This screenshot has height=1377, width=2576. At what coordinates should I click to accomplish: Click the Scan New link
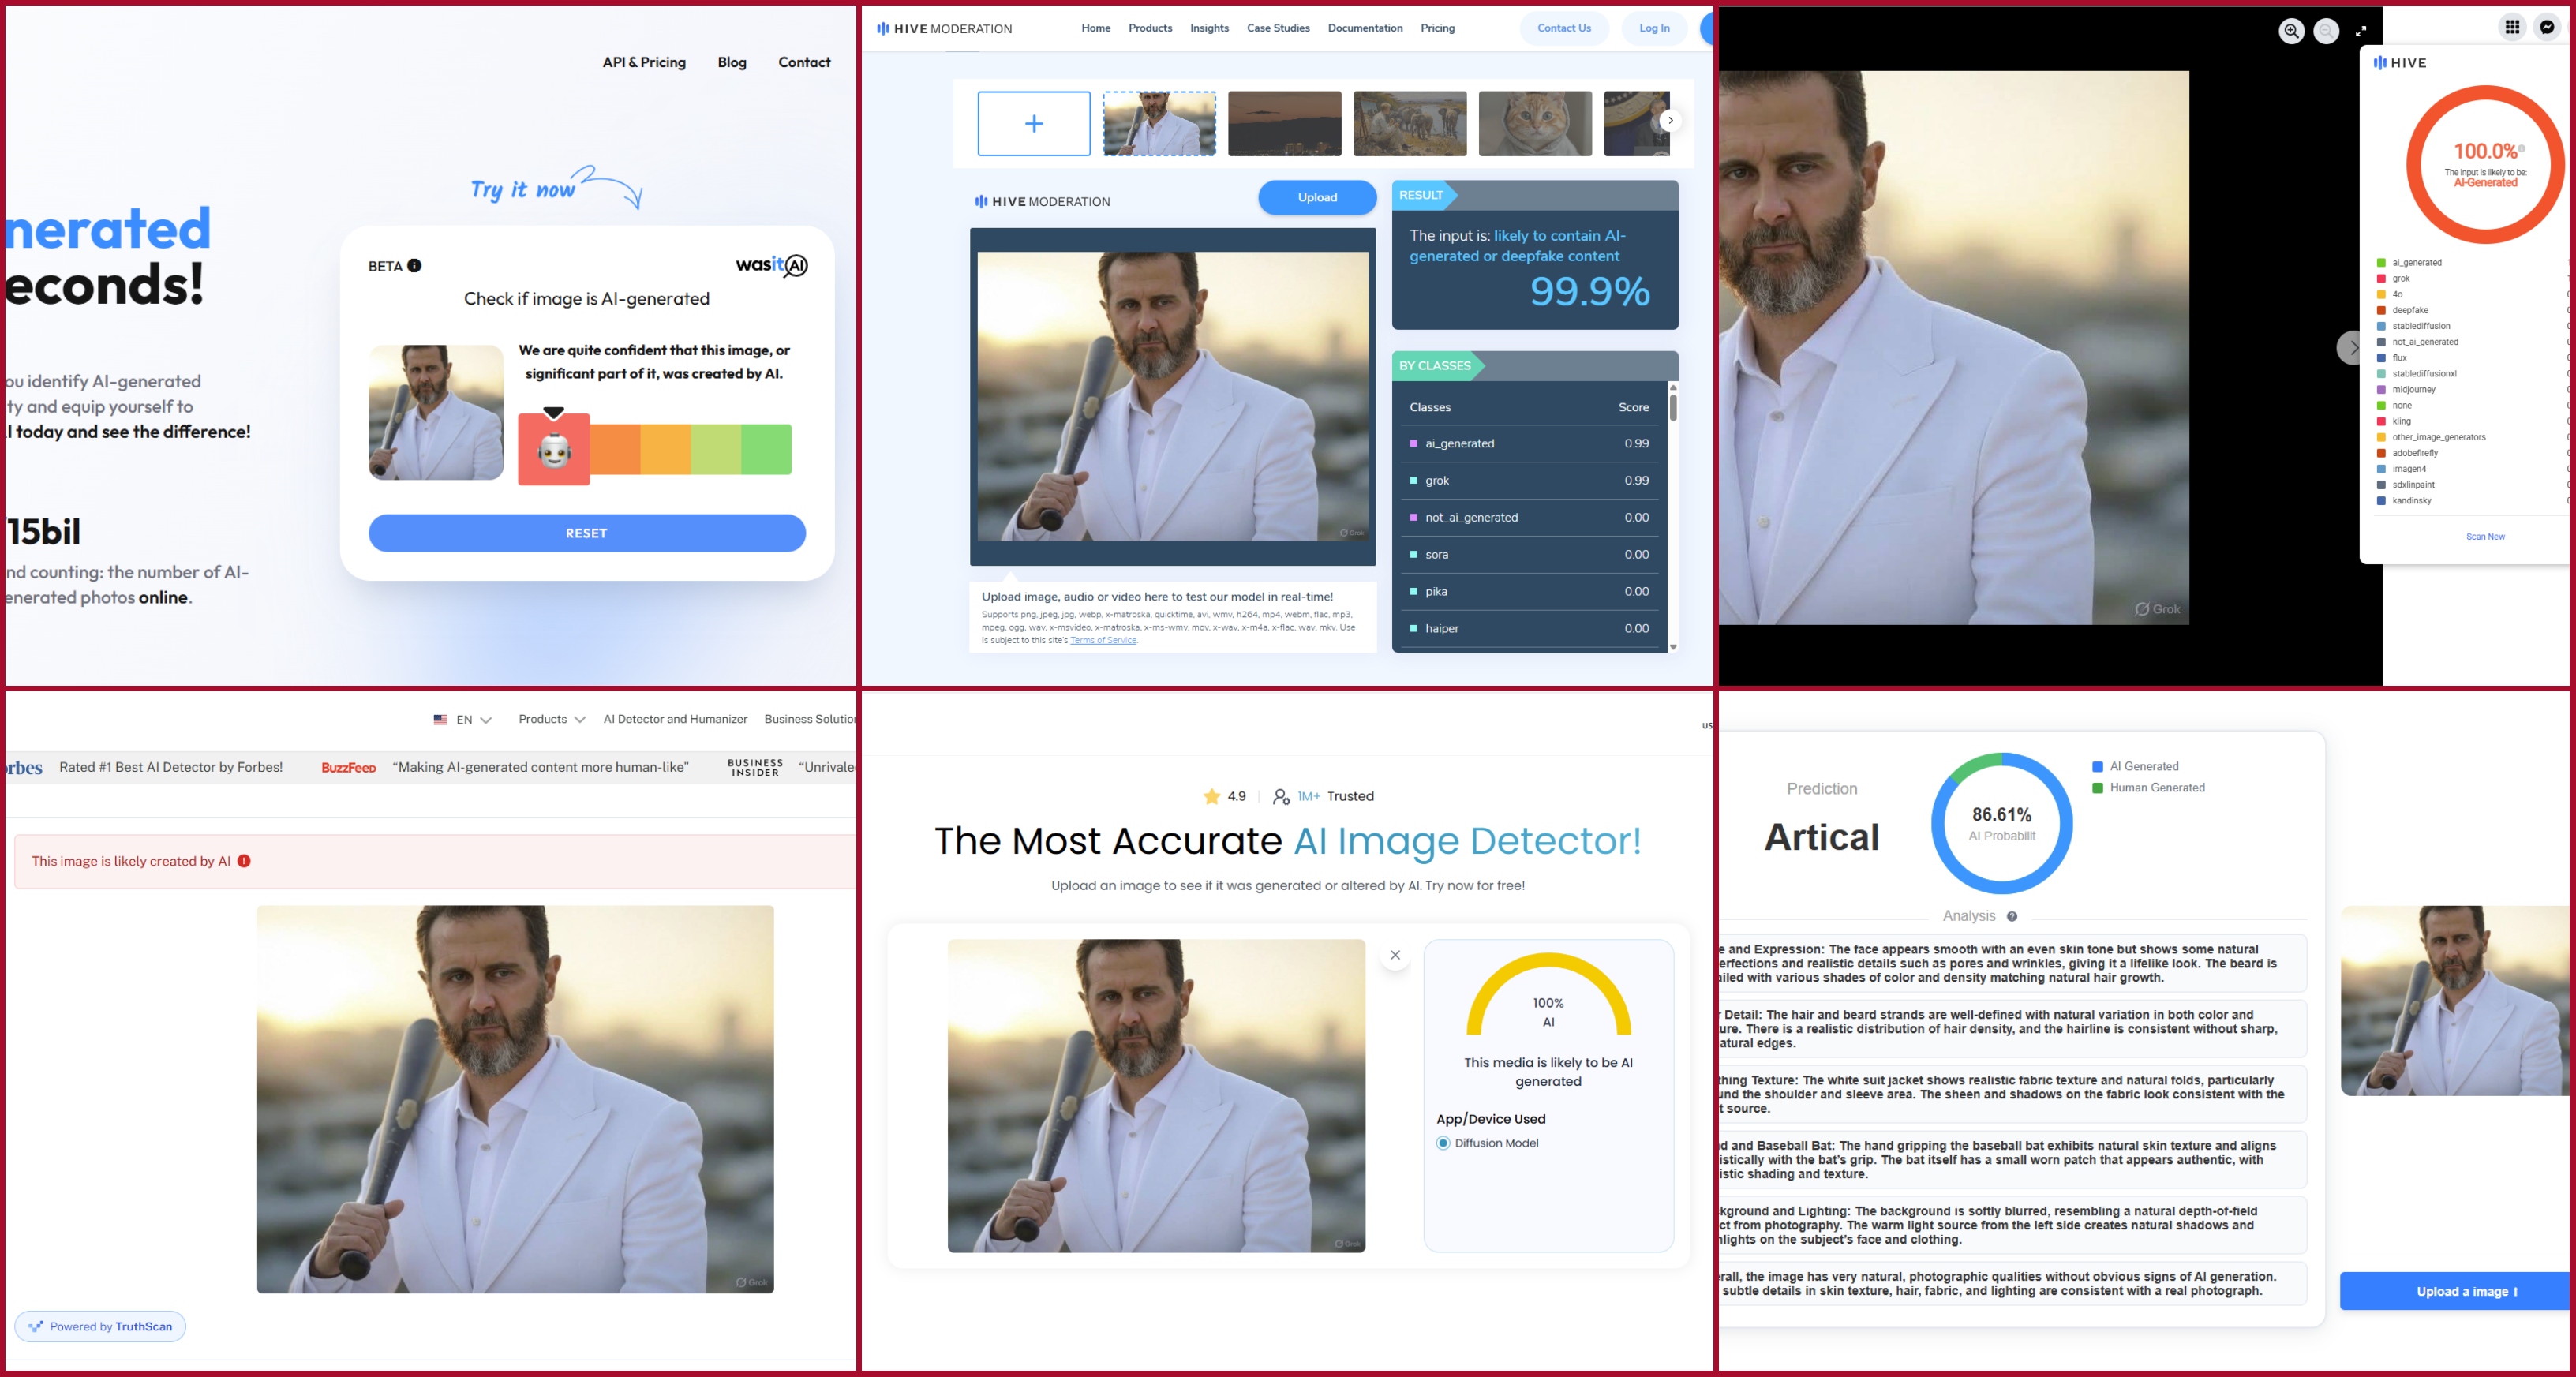(2485, 537)
